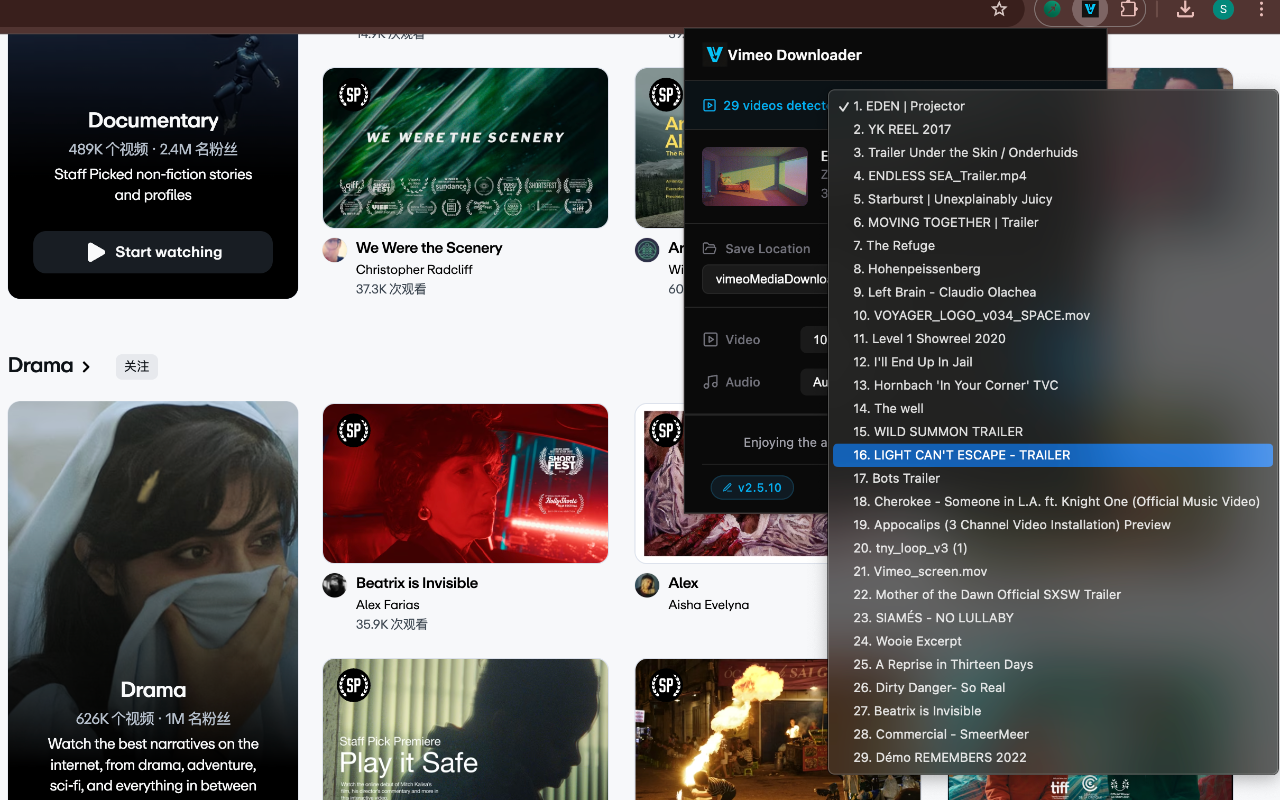This screenshot has width=1280, height=800.
Task: Open Chrome's downloads icon in the toolbar
Action: coord(1185,9)
